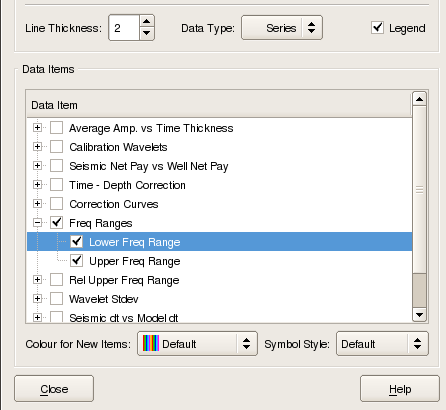Expand Seismic dt vs Model dt node
This screenshot has width=446, height=410.
click(x=37, y=318)
